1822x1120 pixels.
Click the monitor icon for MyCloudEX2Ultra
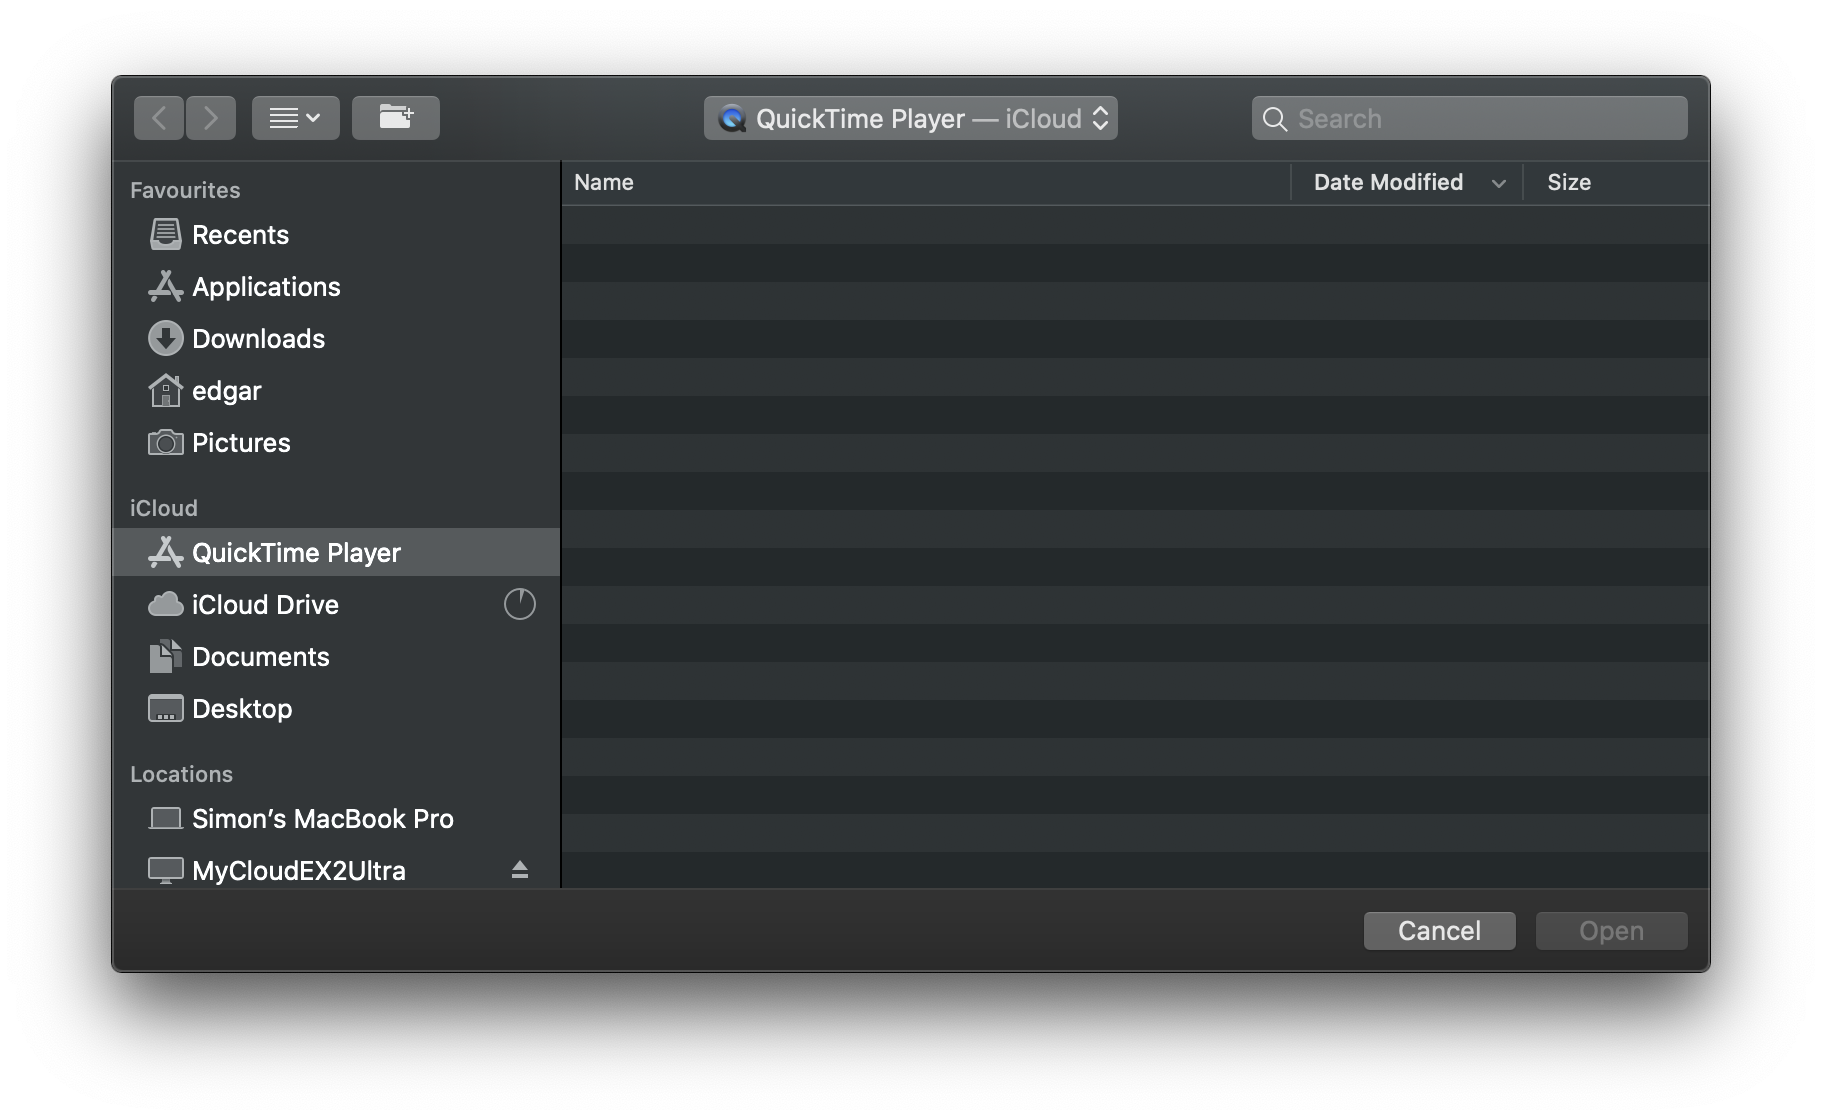(x=166, y=870)
